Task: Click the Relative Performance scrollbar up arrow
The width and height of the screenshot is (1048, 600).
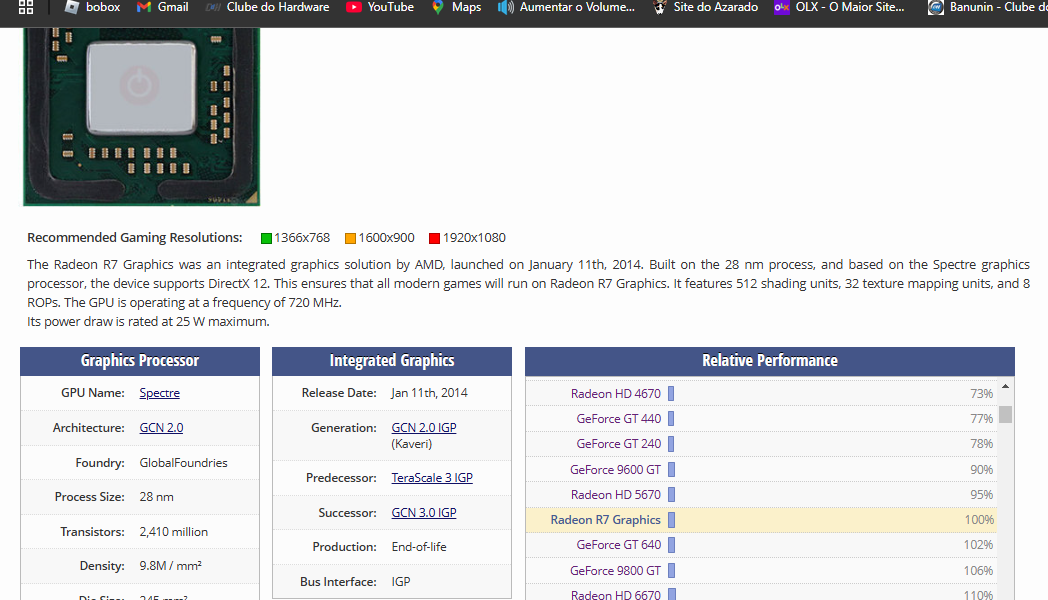Action: click(1005, 387)
